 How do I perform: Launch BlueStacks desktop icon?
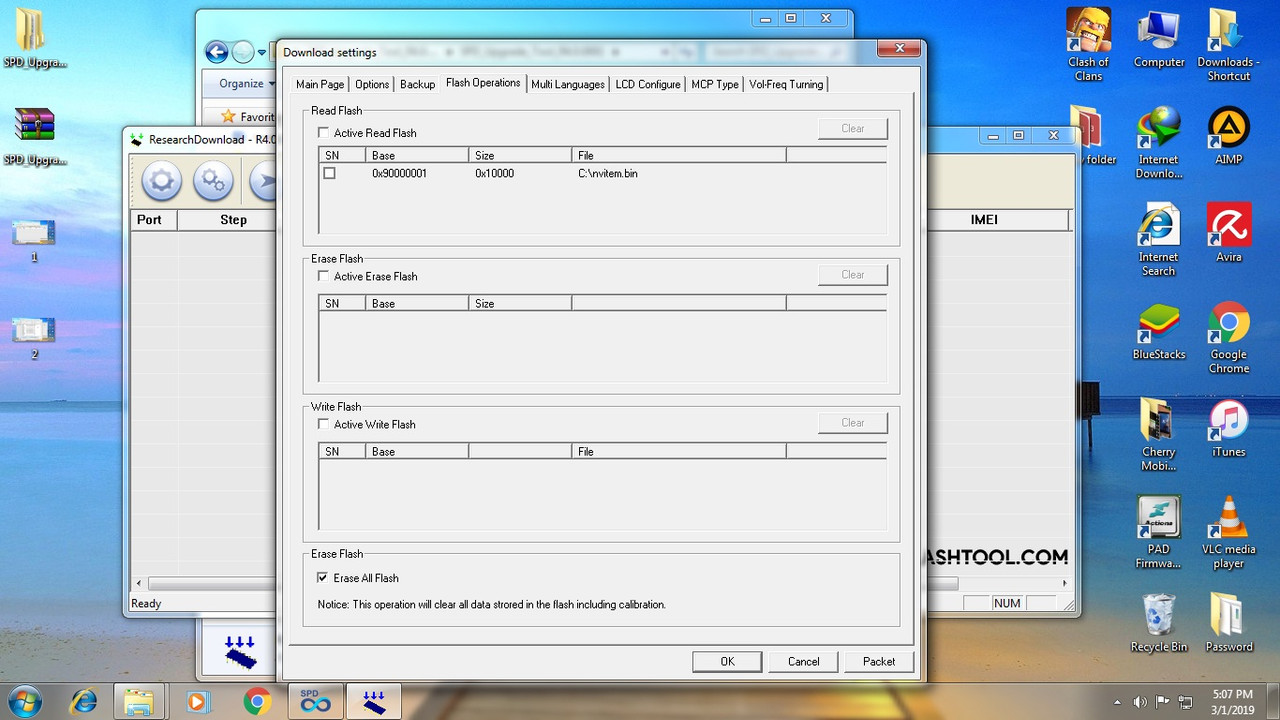point(1158,331)
